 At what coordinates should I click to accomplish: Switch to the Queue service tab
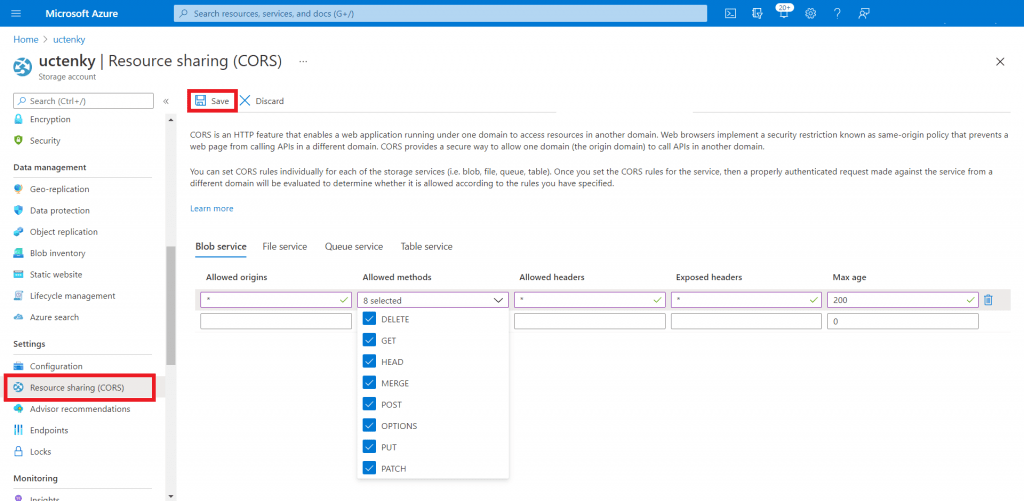[x=353, y=246]
